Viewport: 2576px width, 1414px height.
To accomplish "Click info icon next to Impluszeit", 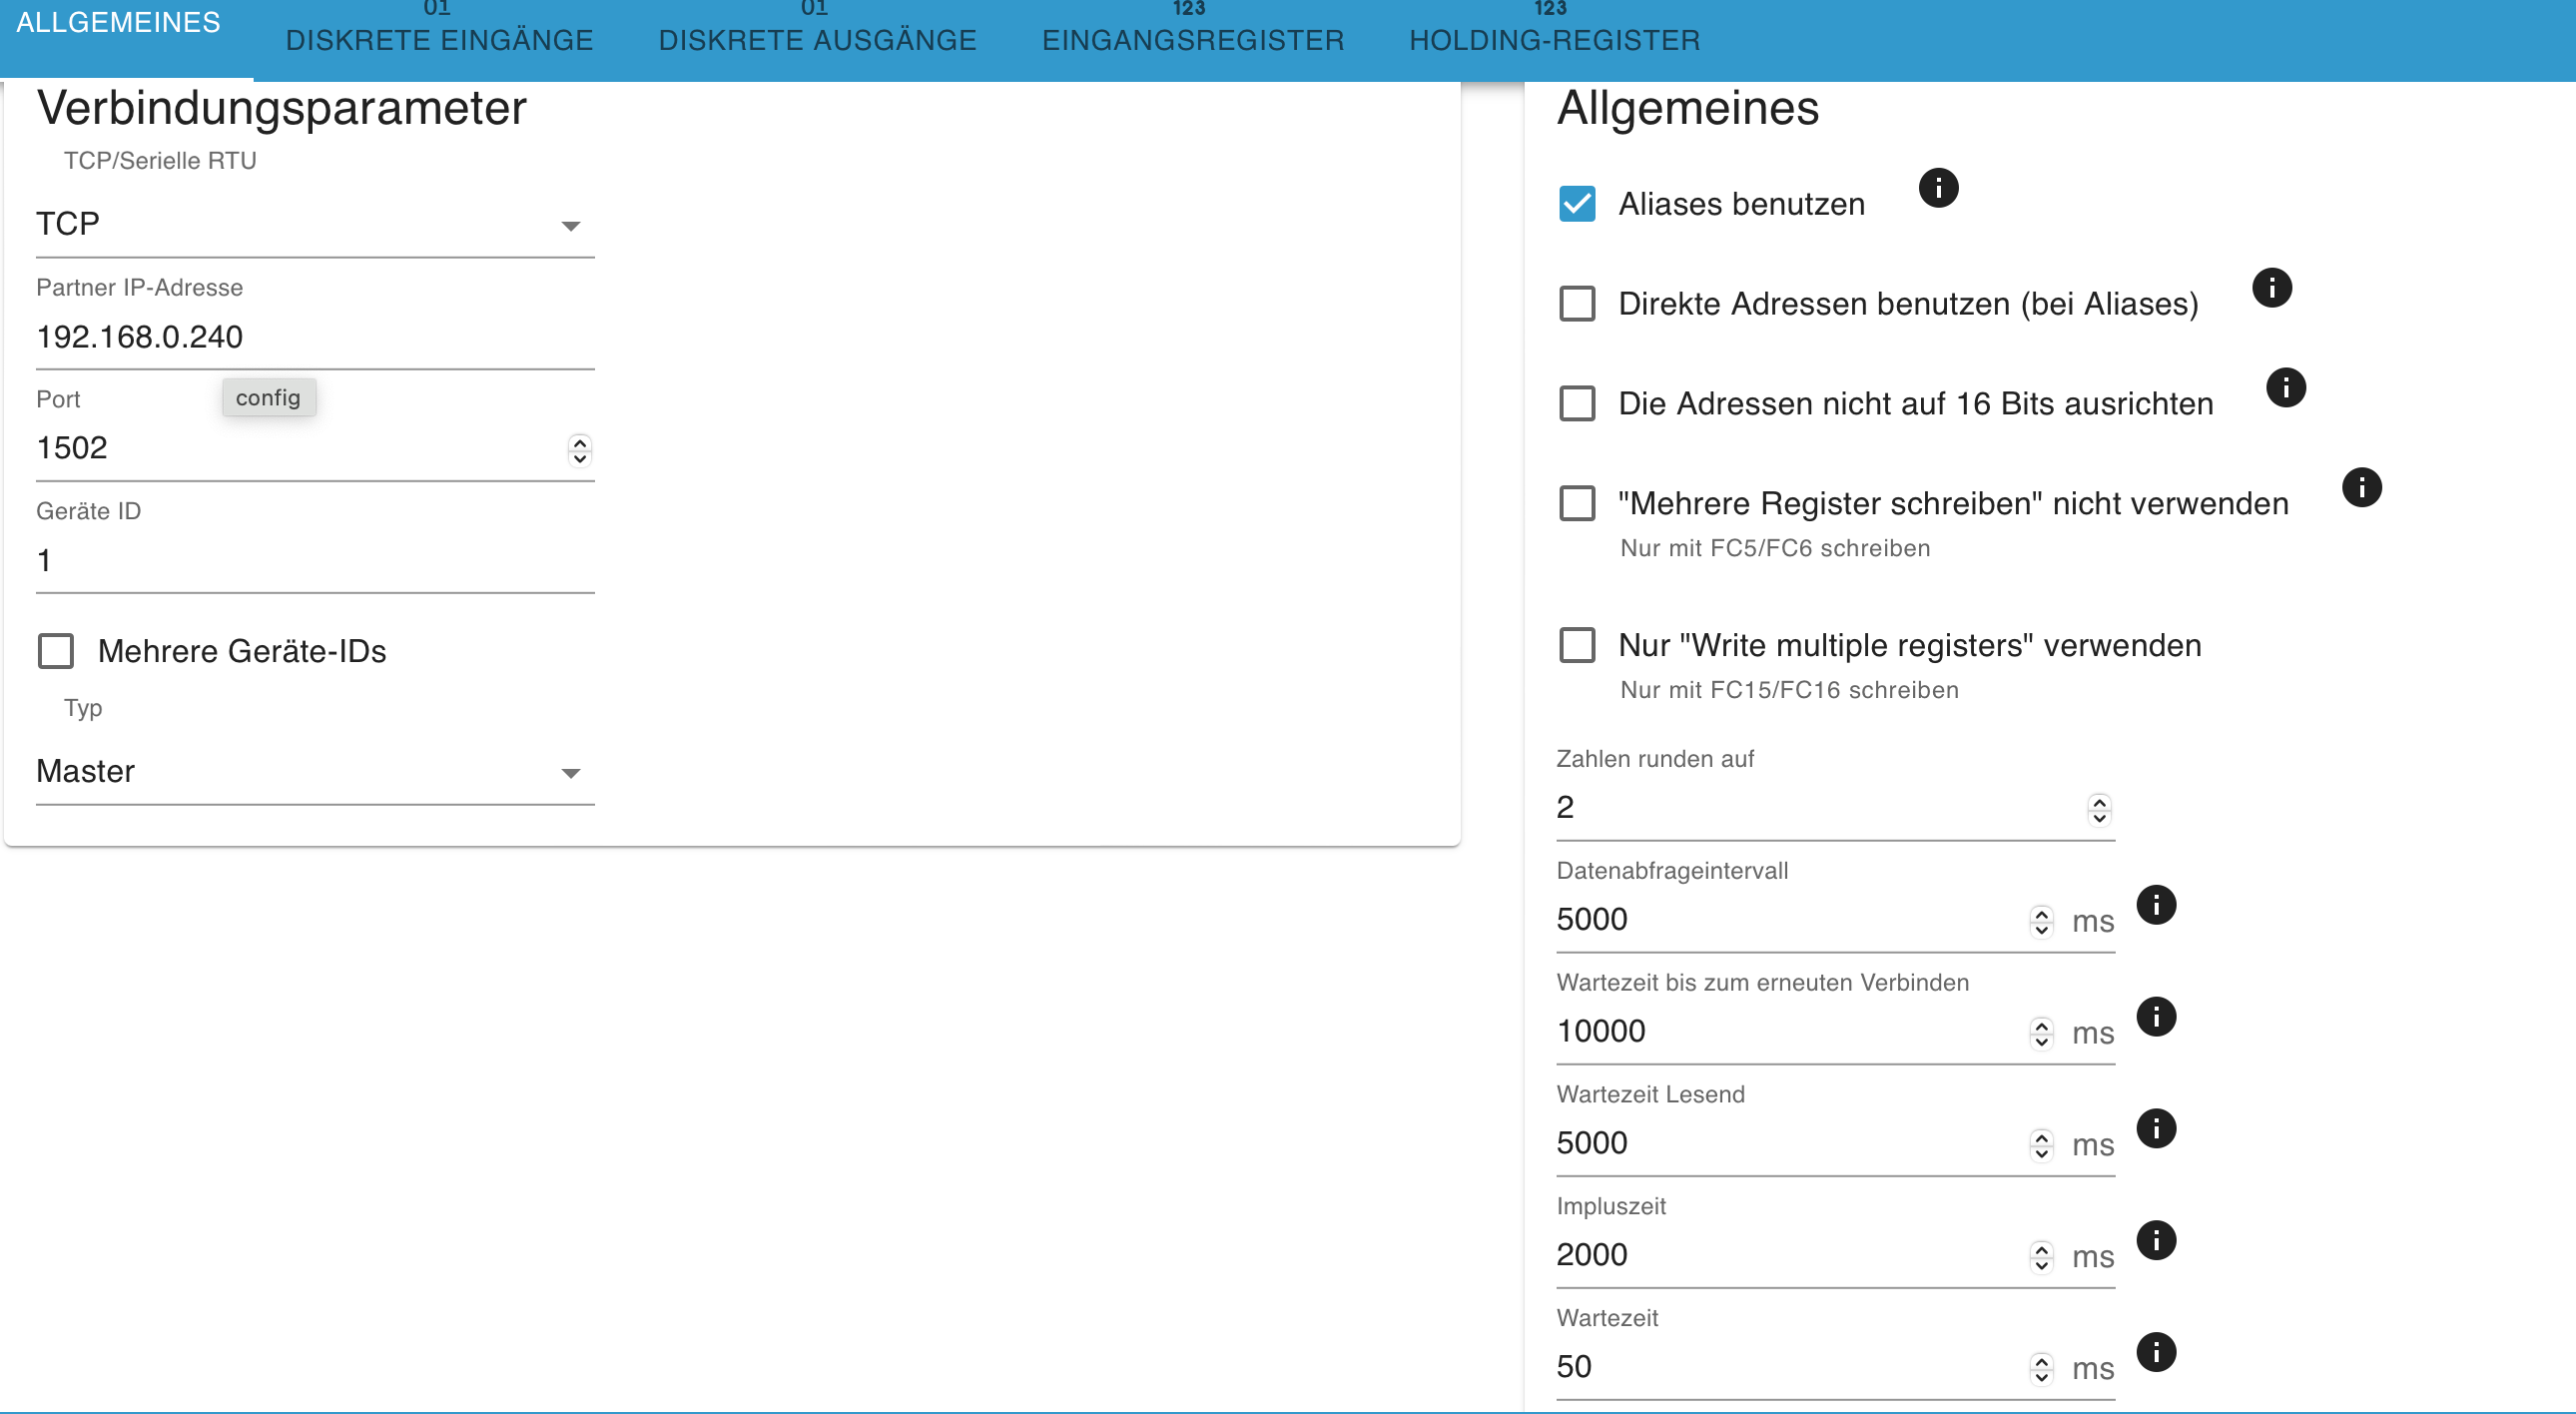I will click(x=2156, y=1241).
